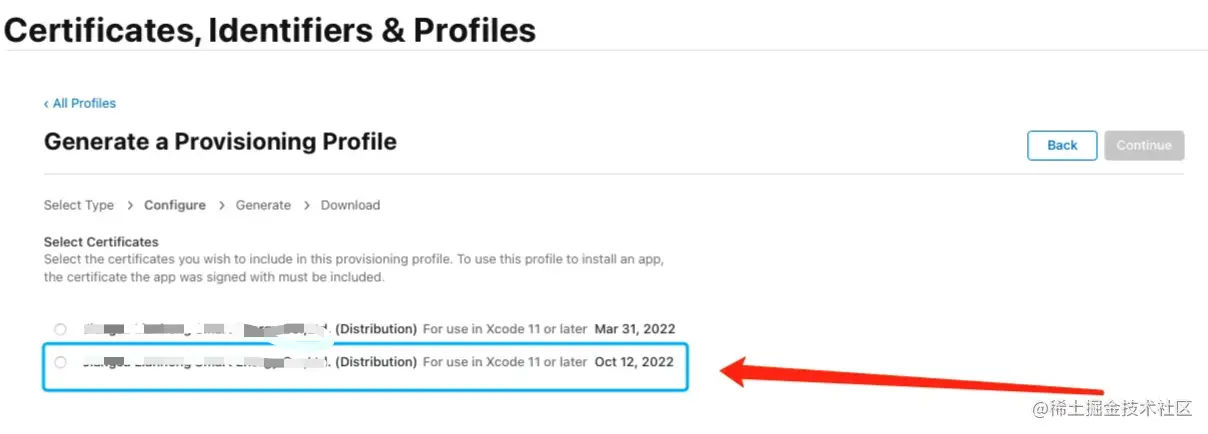Image resolution: width=1208 pixels, height=434 pixels.
Task: Select the certificate radio expiring Mar 31, 2022
Action: click(x=61, y=329)
